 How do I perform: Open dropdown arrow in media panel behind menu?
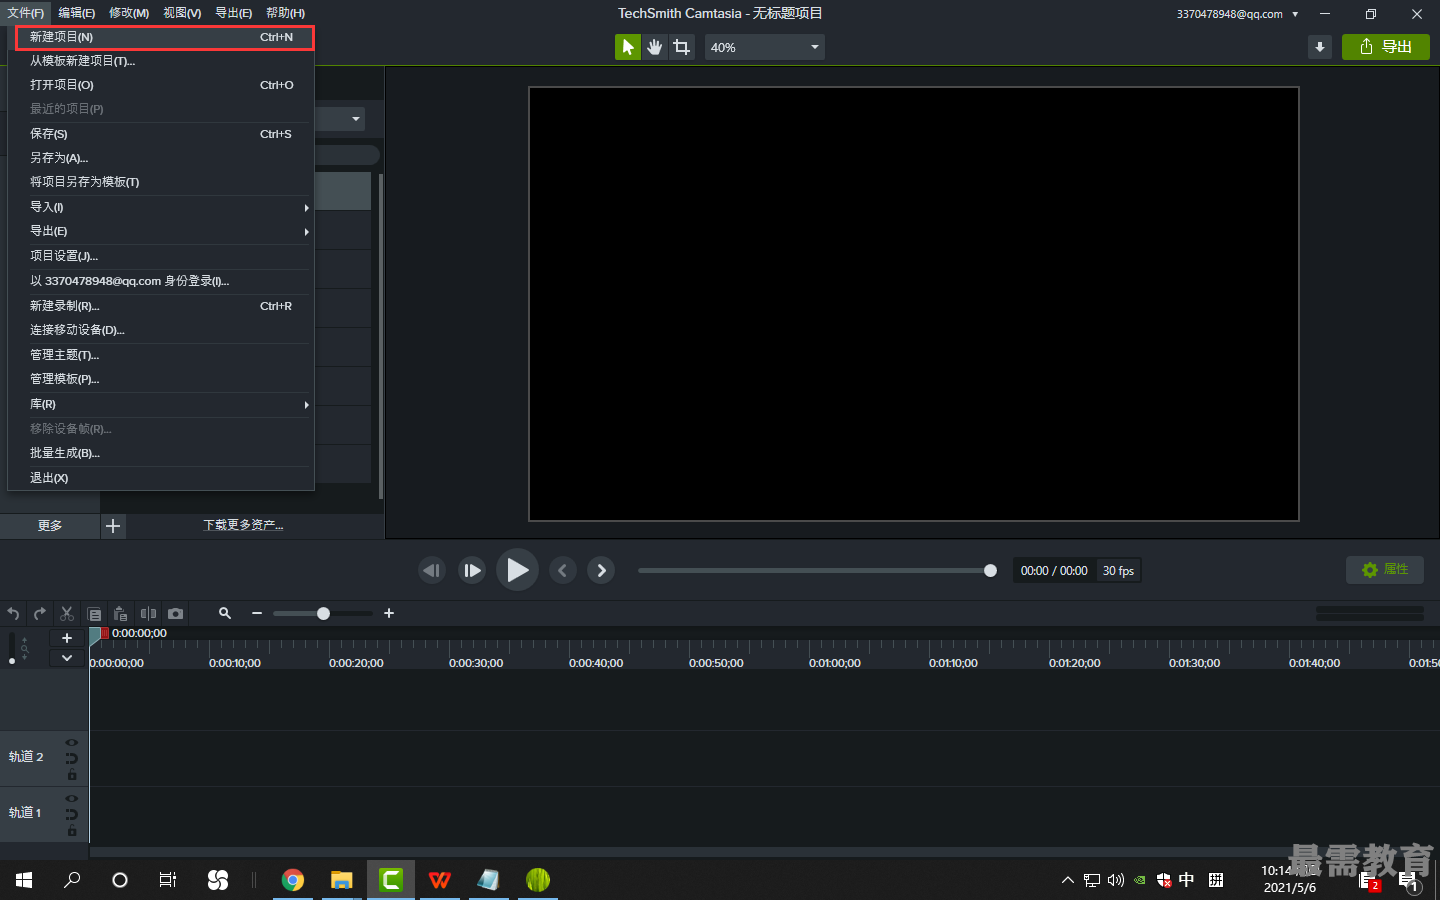coord(356,119)
